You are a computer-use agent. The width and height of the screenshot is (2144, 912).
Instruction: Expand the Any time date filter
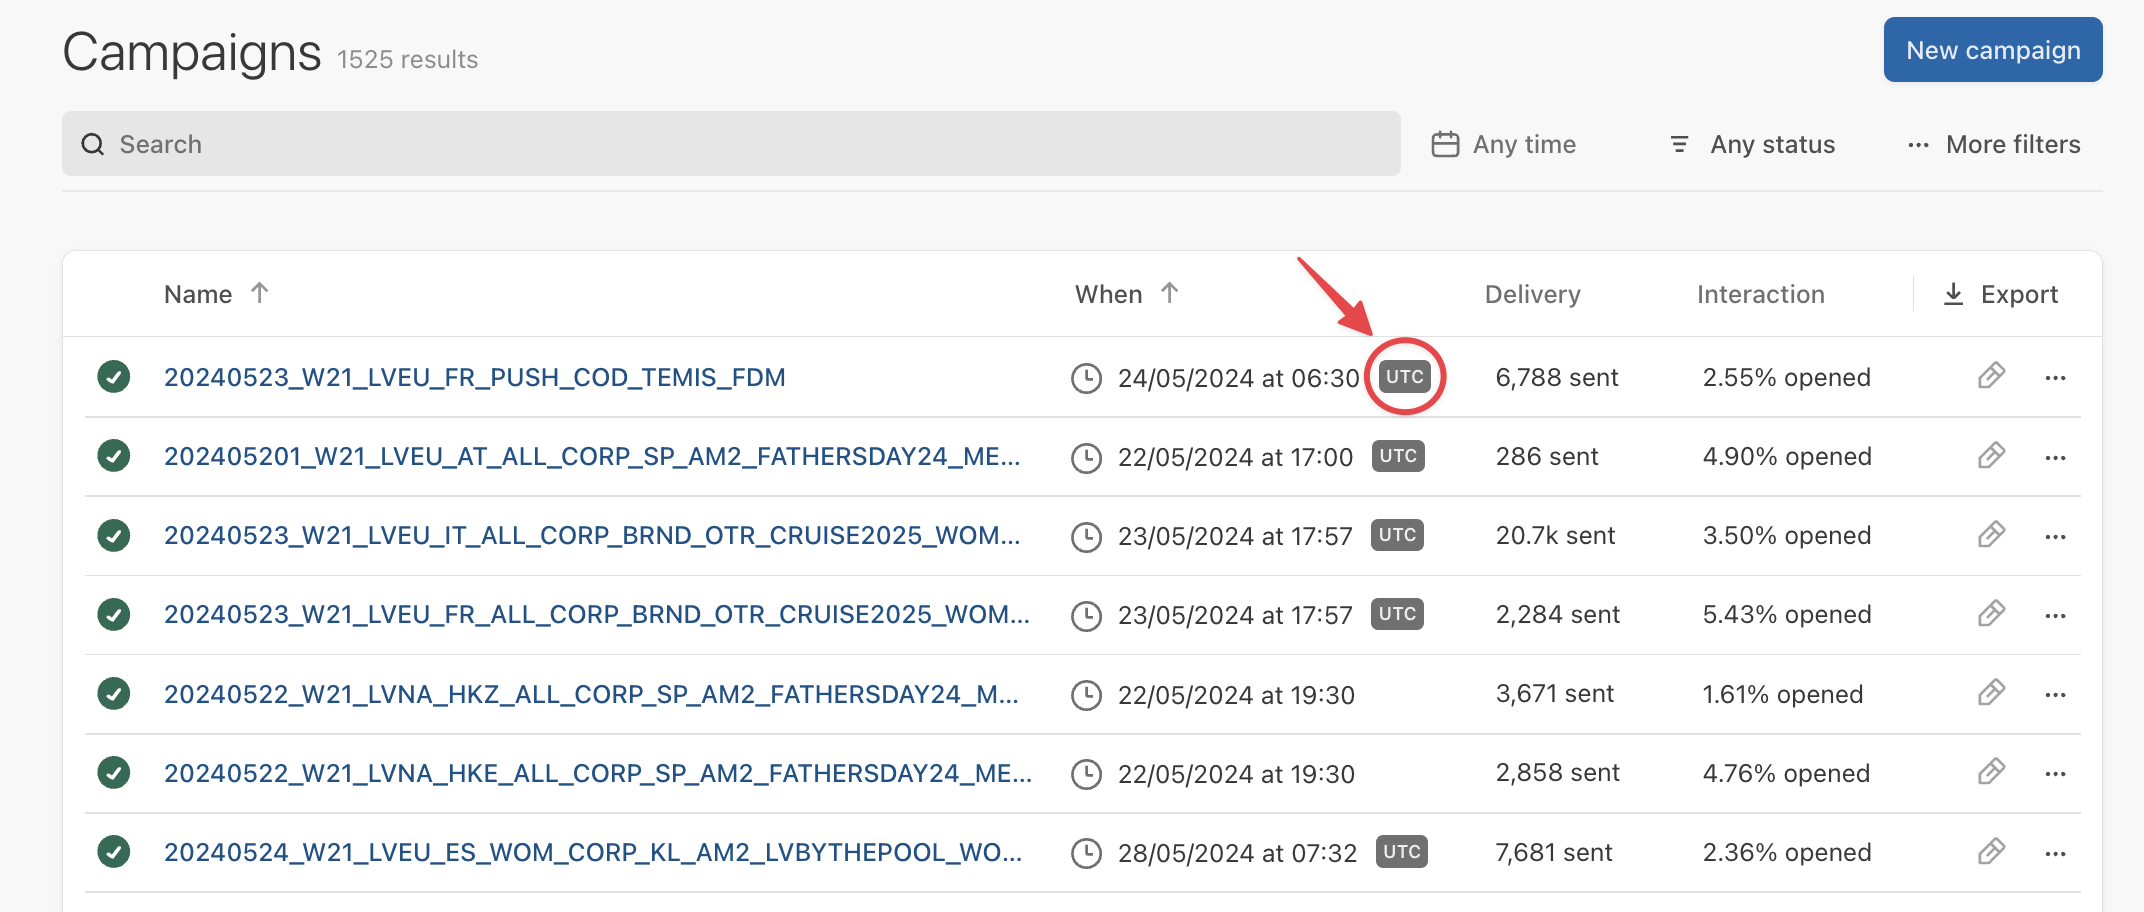click(1522, 144)
